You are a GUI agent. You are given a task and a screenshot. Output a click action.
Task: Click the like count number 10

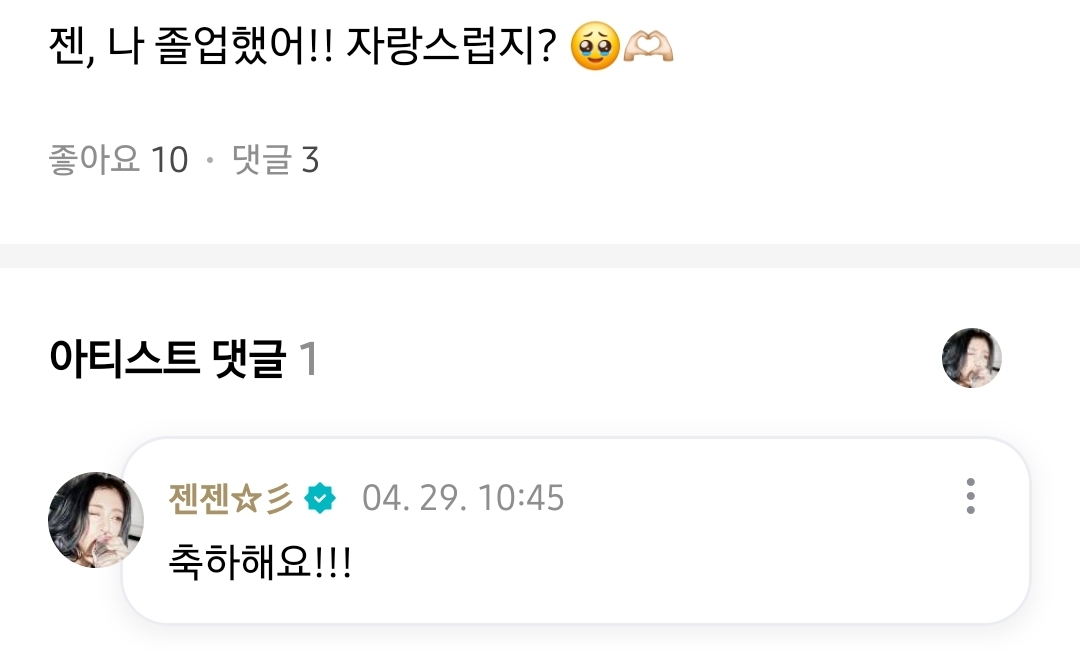tap(169, 161)
